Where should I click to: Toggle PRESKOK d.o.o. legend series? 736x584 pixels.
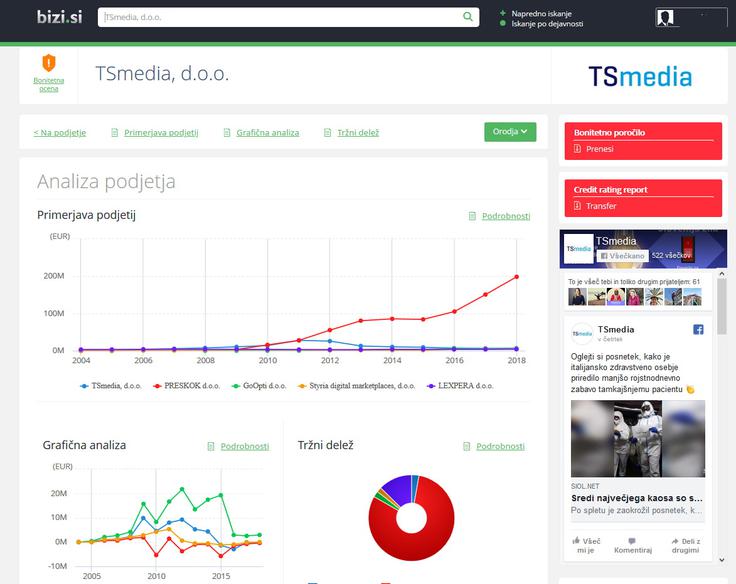pyautogui.click(x=186, y=386)
